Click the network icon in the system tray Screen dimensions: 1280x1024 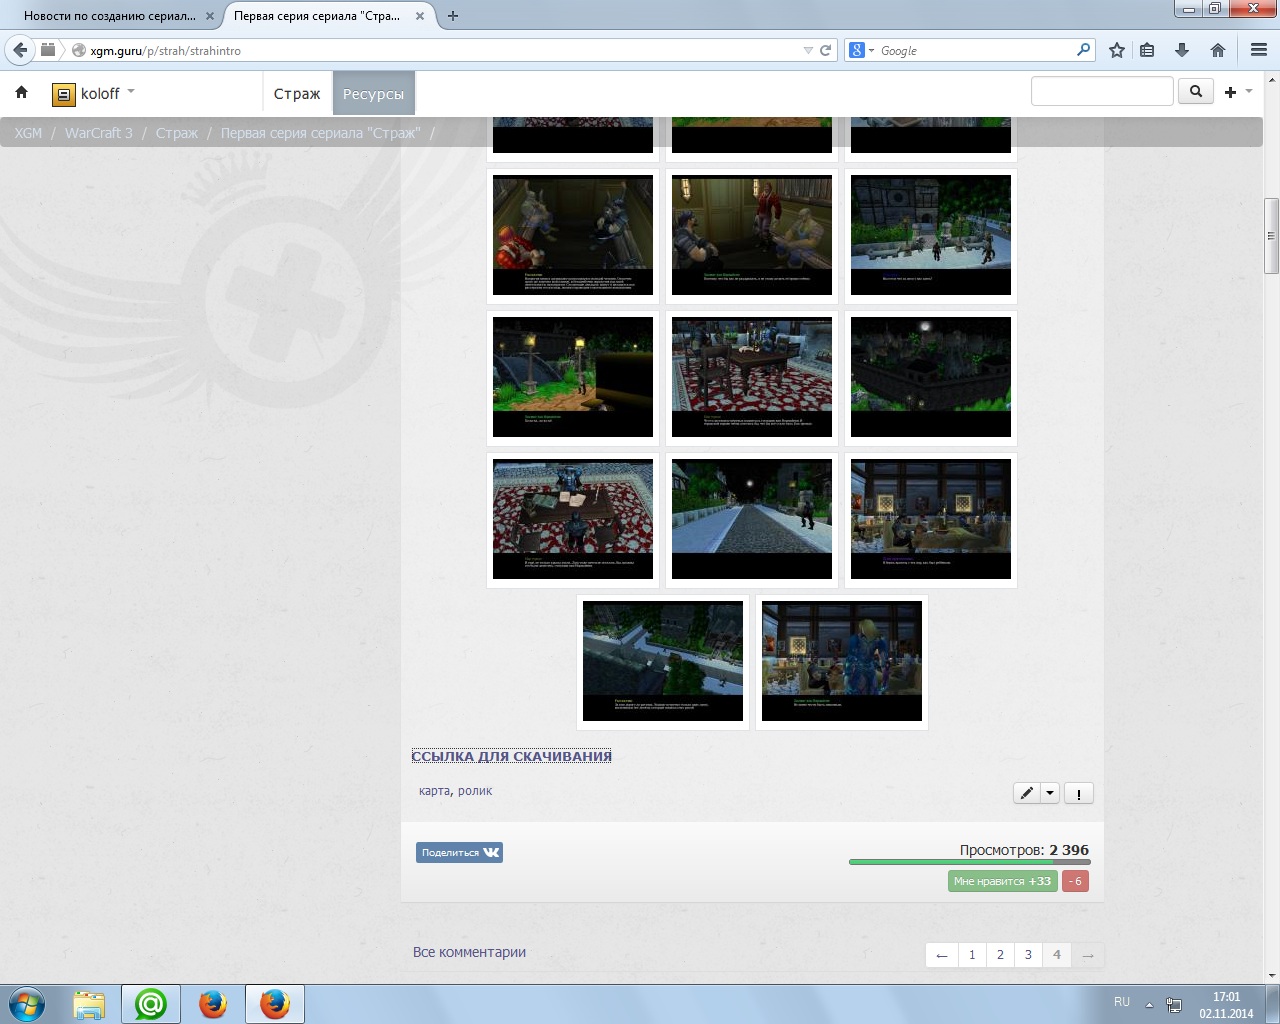(x=1174, y=1004)
